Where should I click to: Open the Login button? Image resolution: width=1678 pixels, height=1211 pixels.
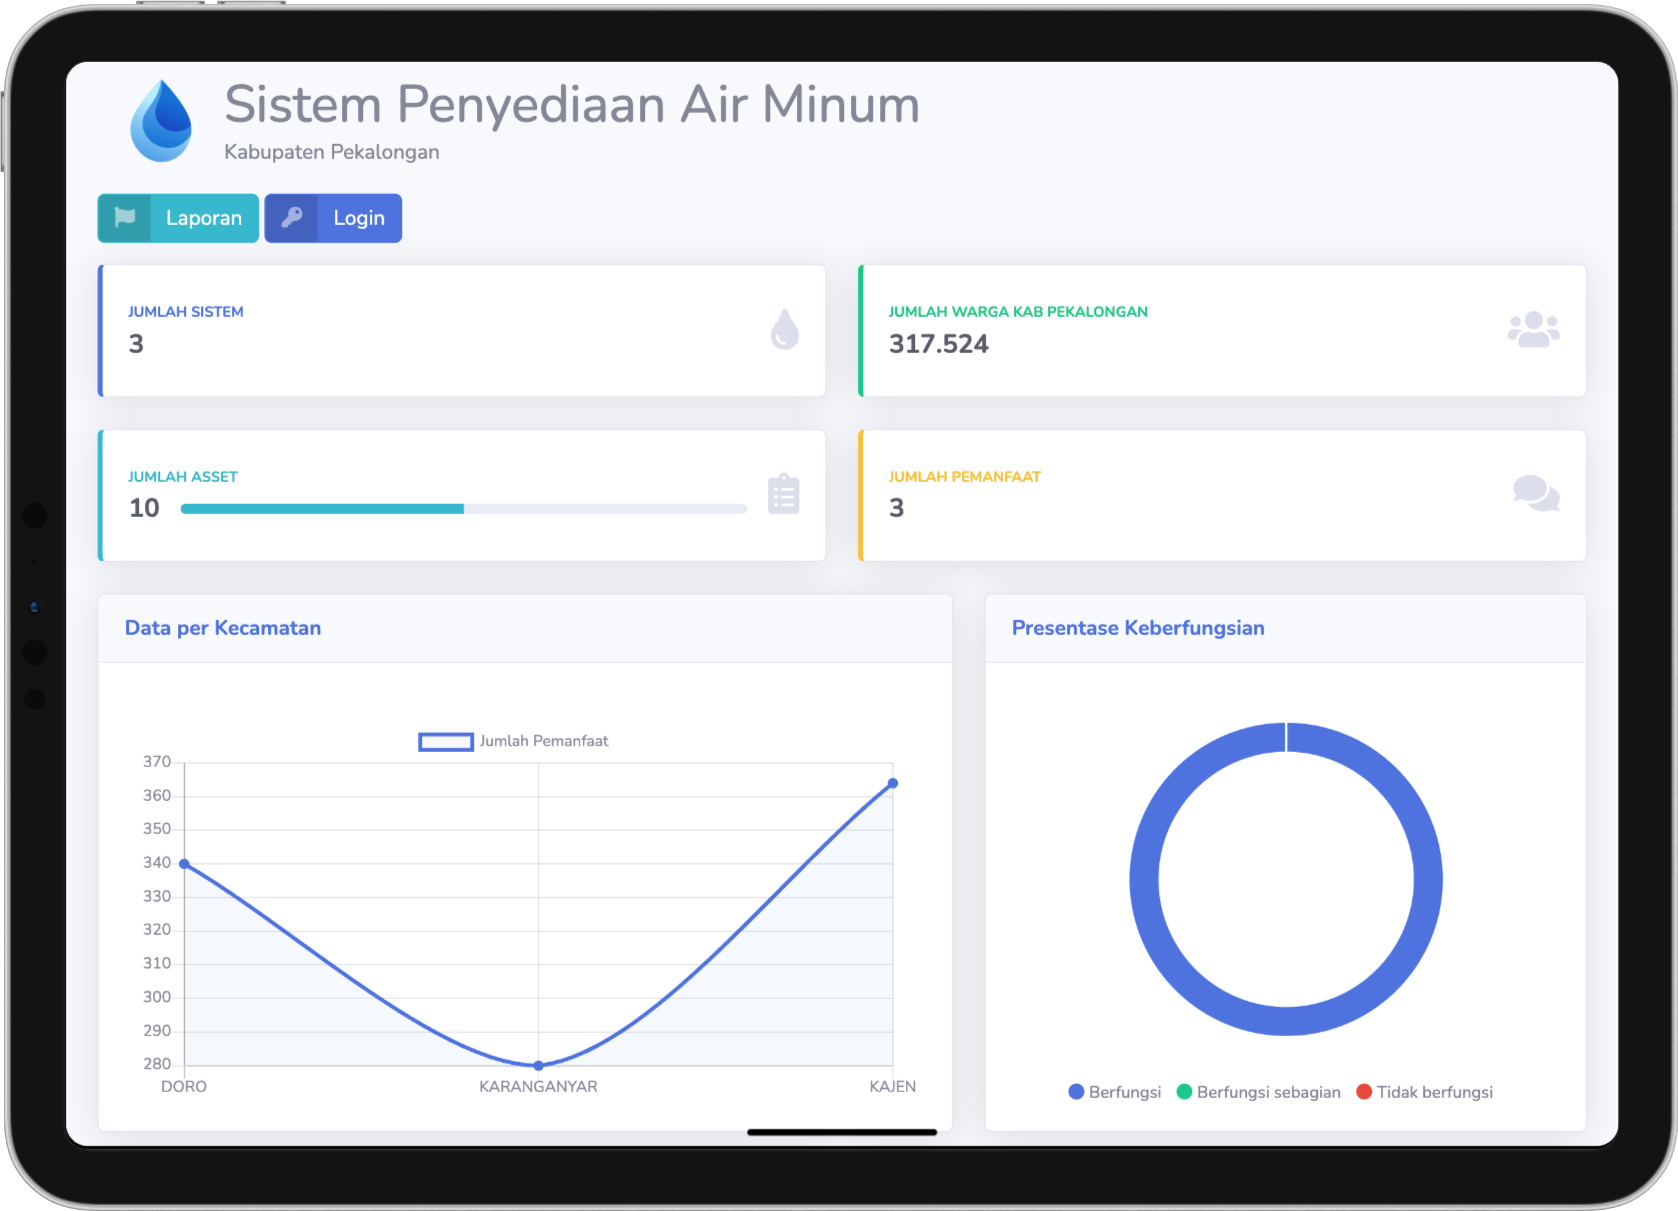[x=333, y=218]
